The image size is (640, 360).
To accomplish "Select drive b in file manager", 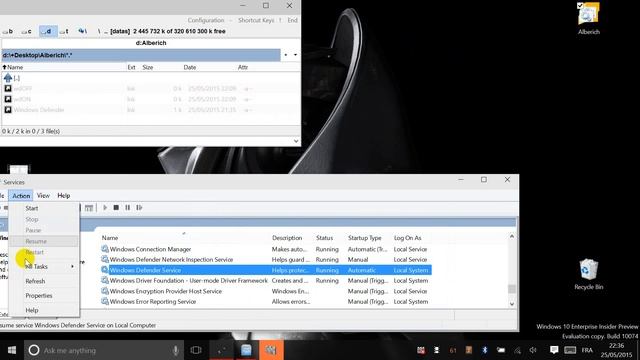I will tap(8, 31).
